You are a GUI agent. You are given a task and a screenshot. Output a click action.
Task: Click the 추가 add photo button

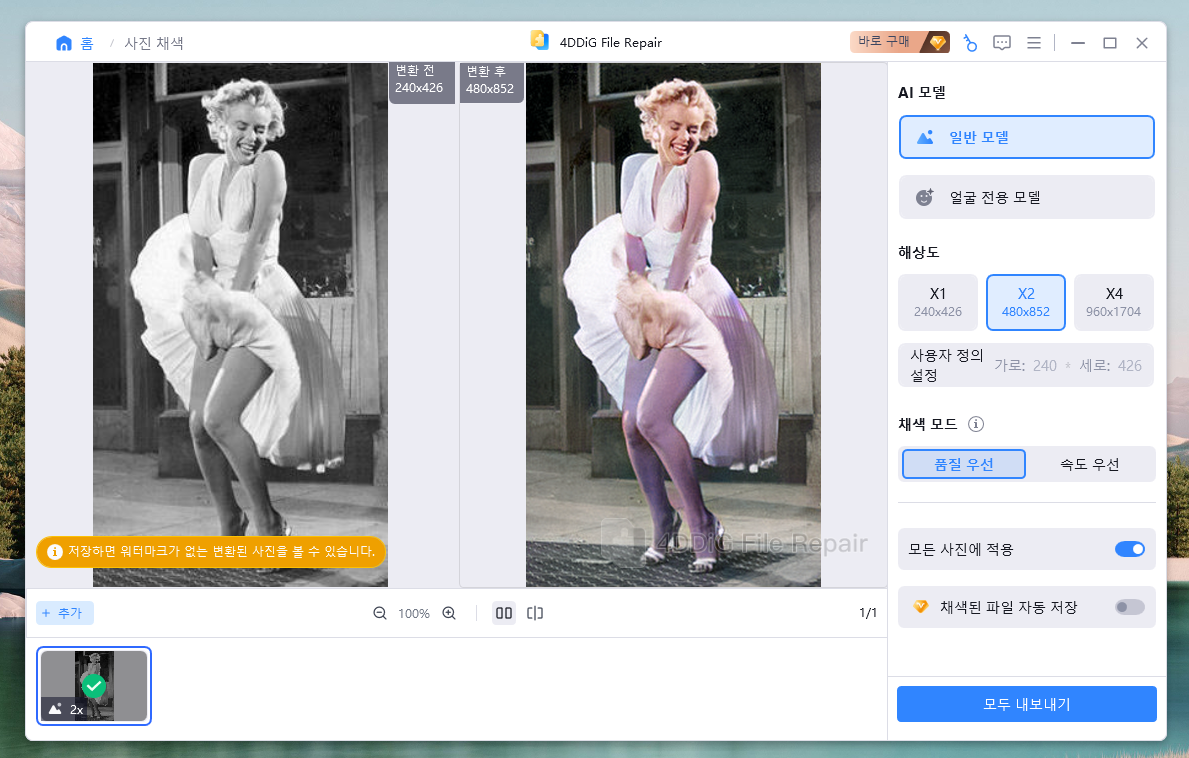[65, 613]
